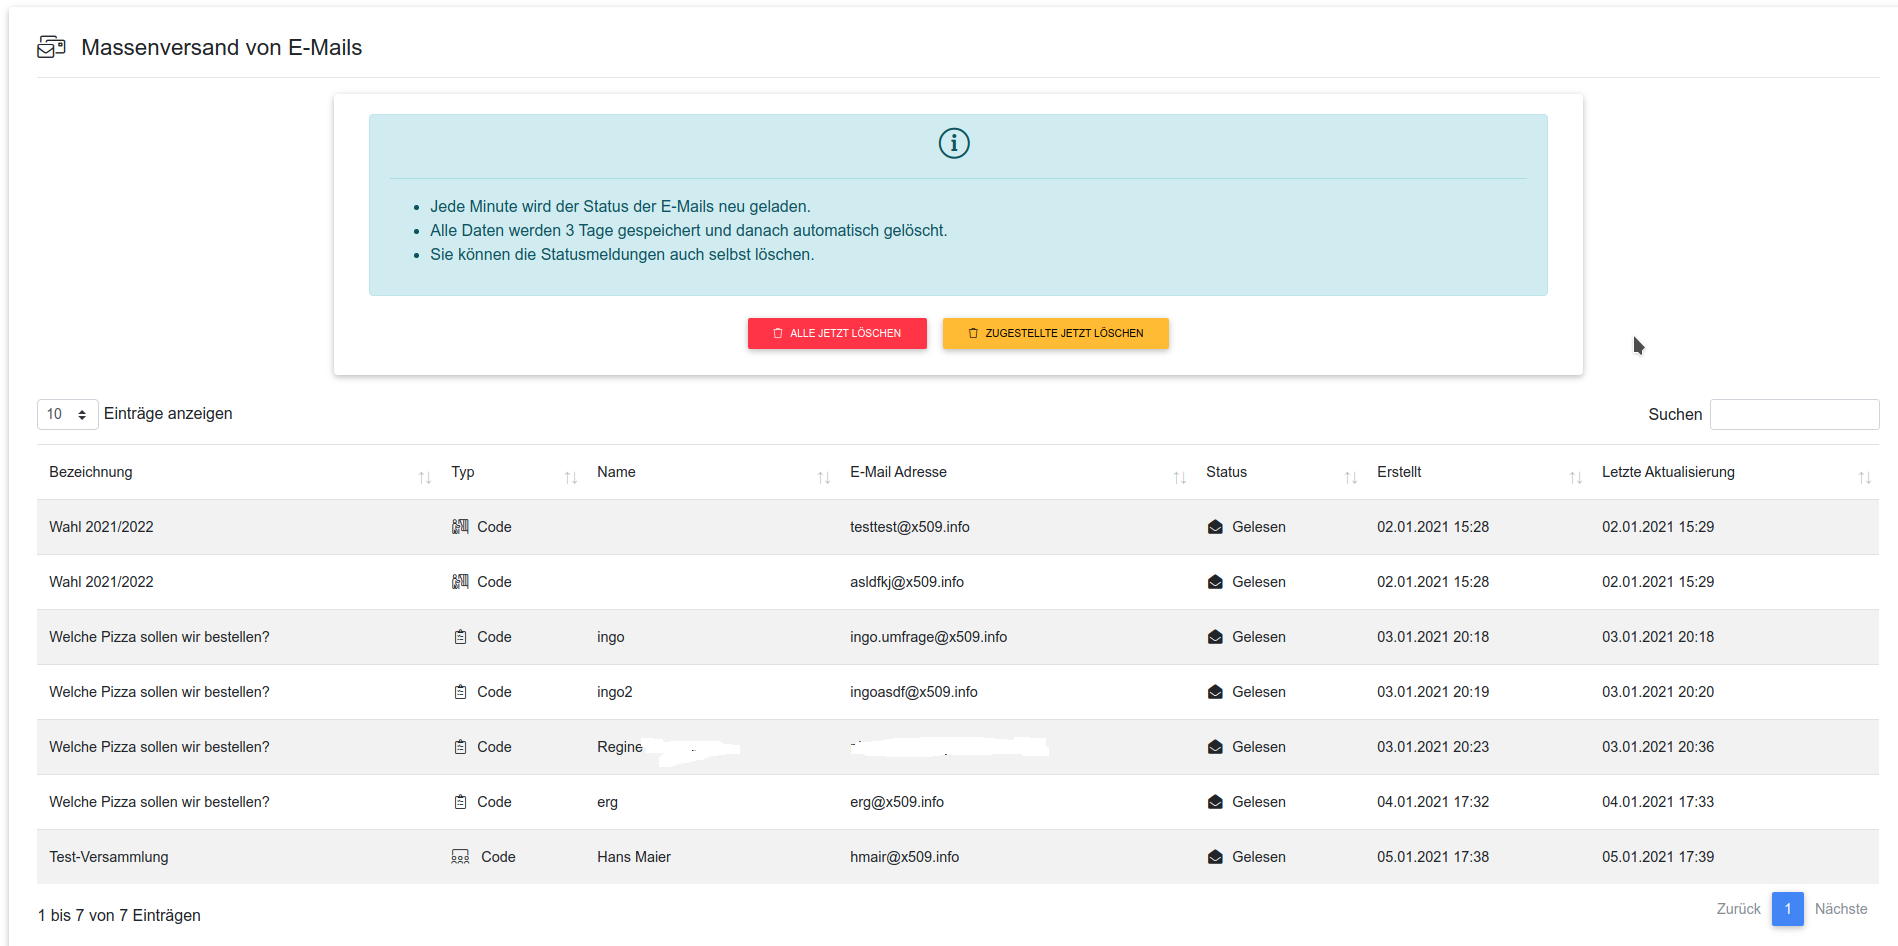Click the assembly type icon for Test-Versammlung
Image resolution: width=1898 pixels, height=946 pixels.
(x=460, y=857)
